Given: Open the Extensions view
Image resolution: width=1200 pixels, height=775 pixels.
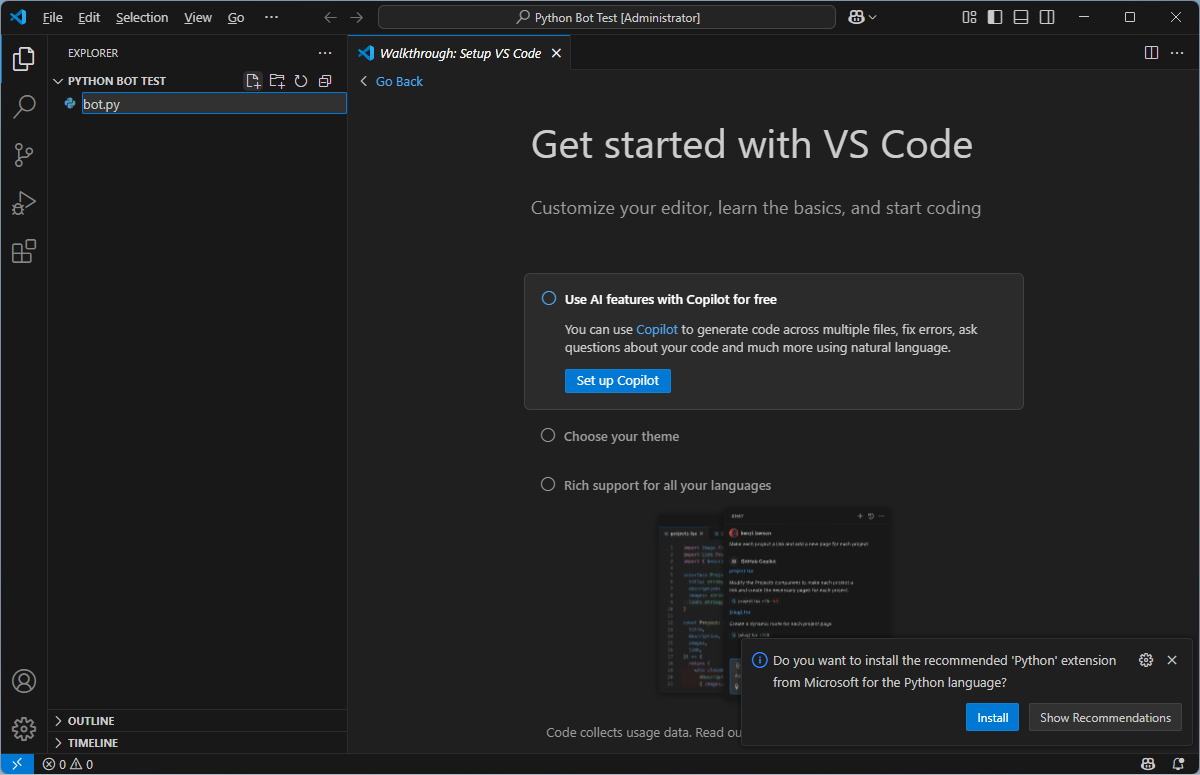Looking at the screenshot, I should click(24, 251).
